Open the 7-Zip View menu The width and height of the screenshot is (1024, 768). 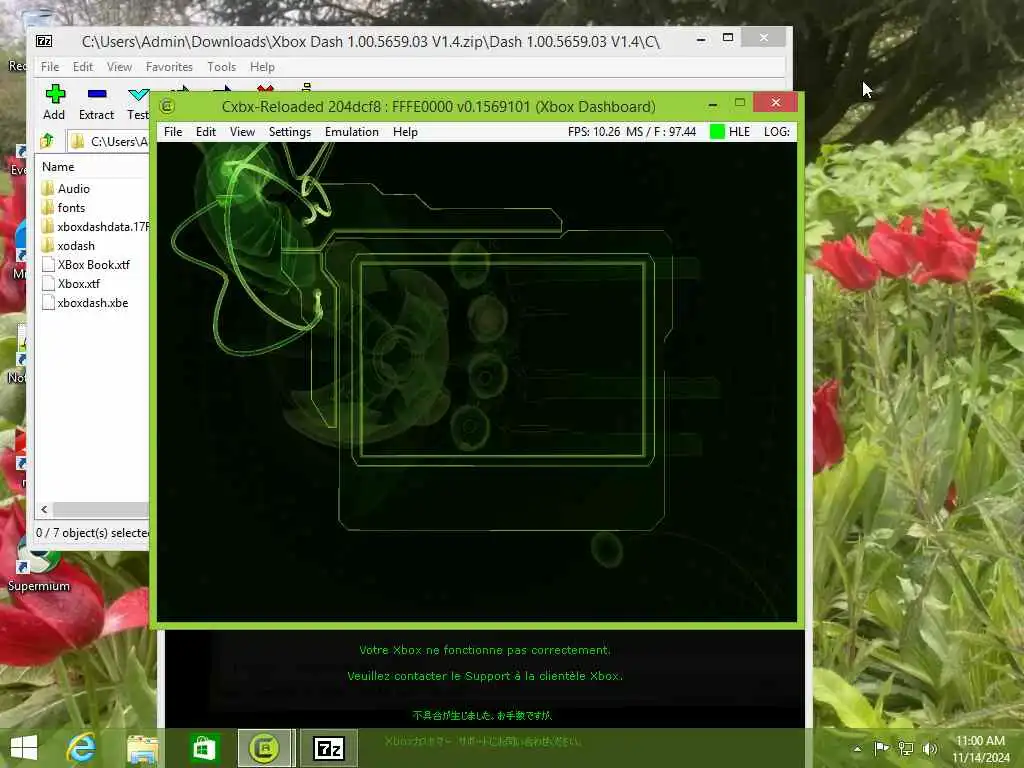point(120,67)
